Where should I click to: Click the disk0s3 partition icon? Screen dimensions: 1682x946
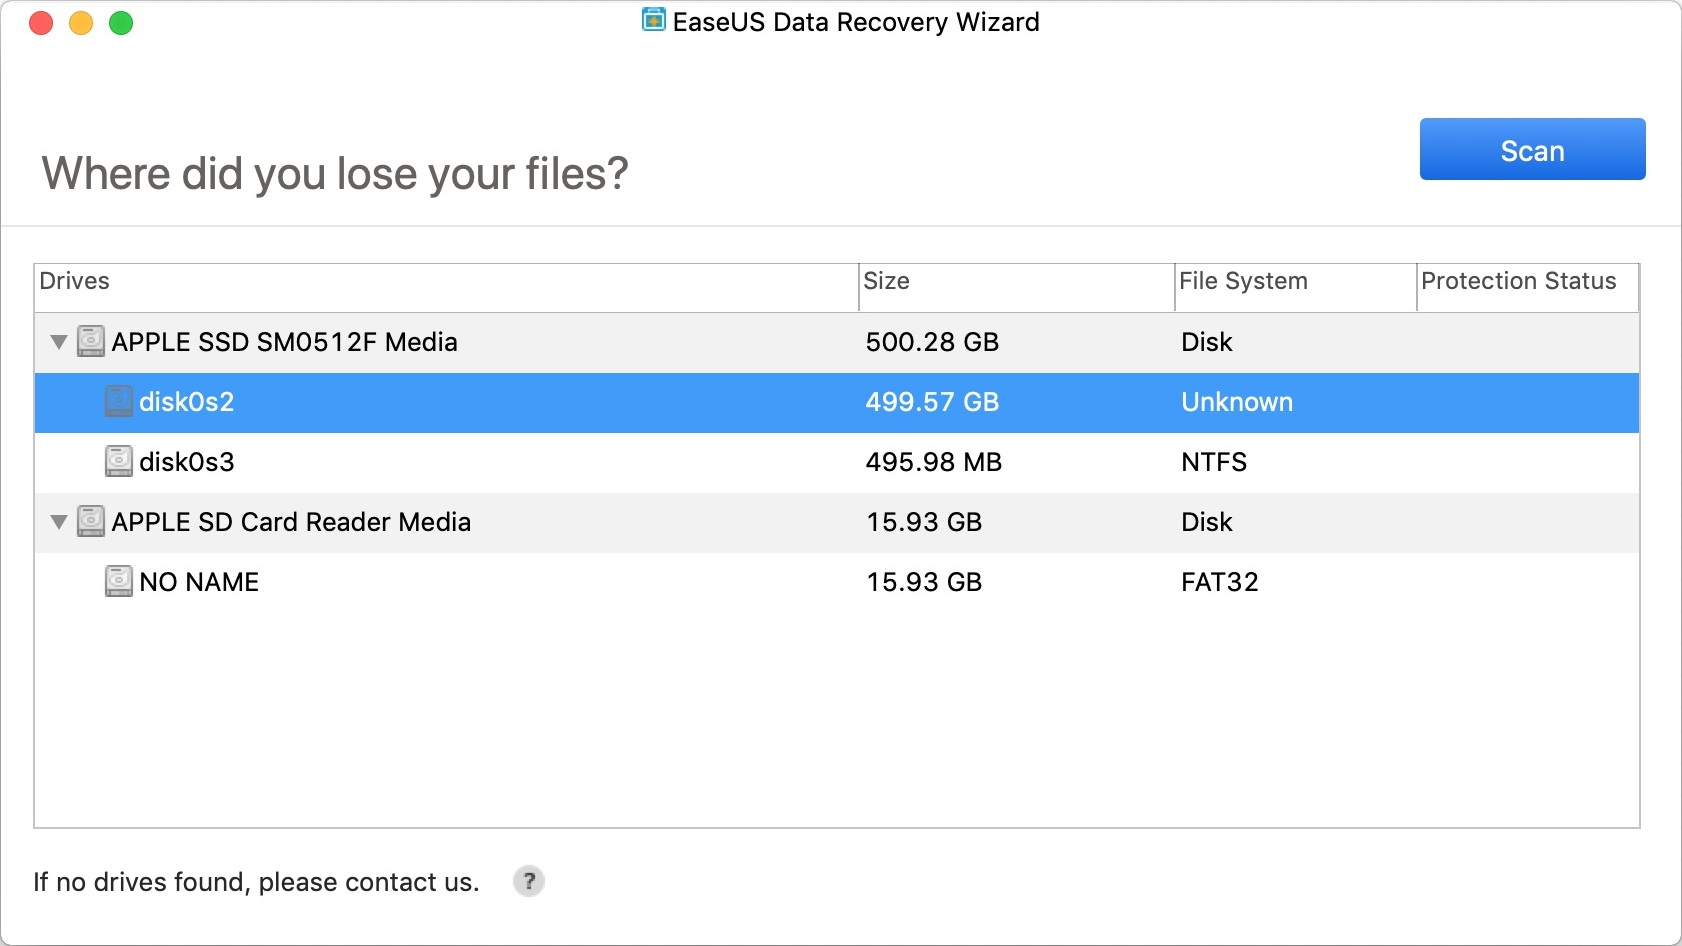tap(119, 462)
